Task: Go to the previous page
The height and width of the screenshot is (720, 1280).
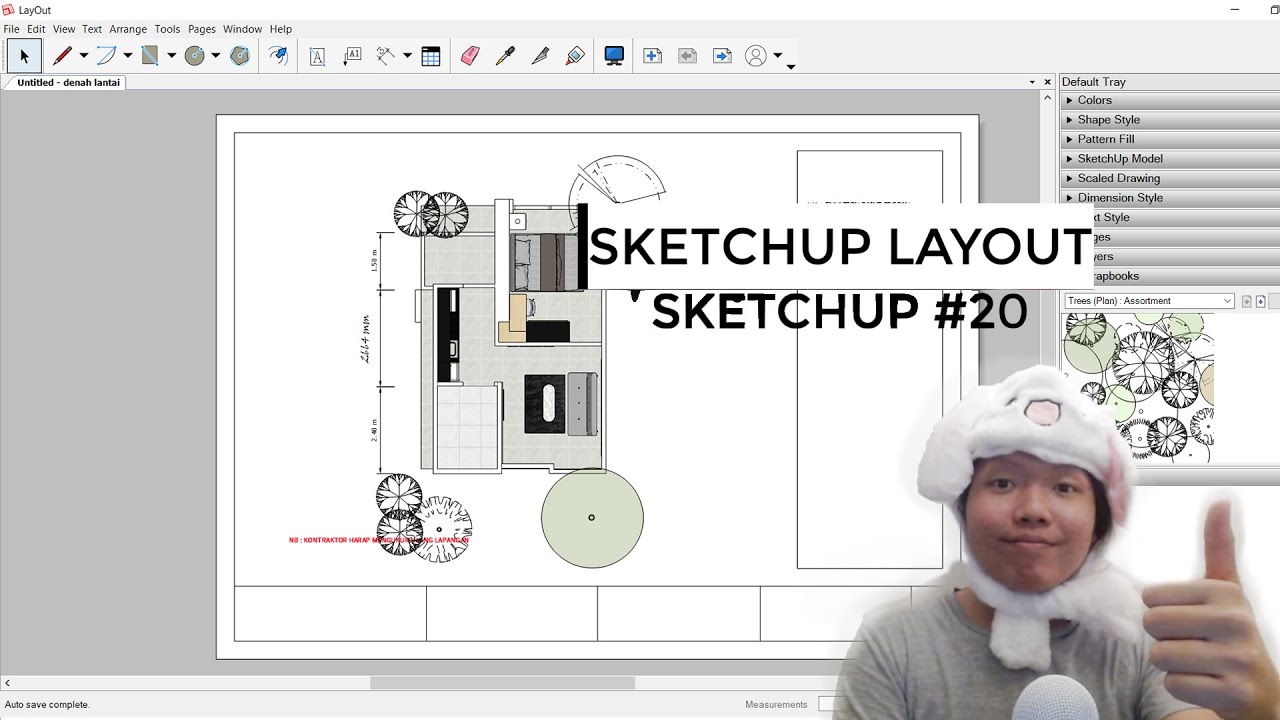Action: click(687, 56)
